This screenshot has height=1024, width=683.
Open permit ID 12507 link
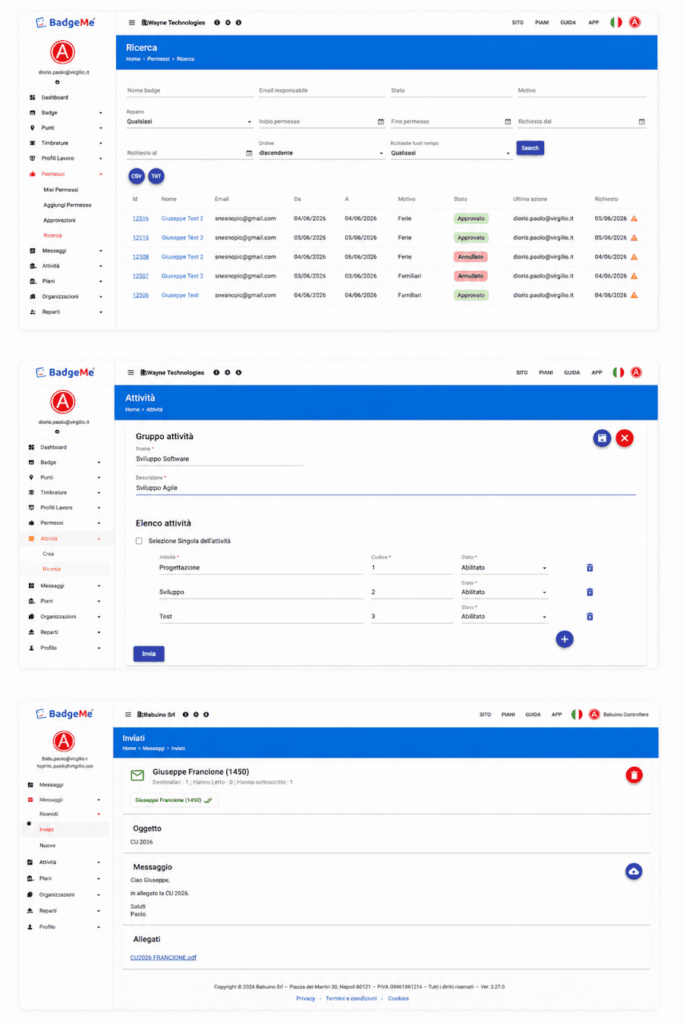coord(140,276)
